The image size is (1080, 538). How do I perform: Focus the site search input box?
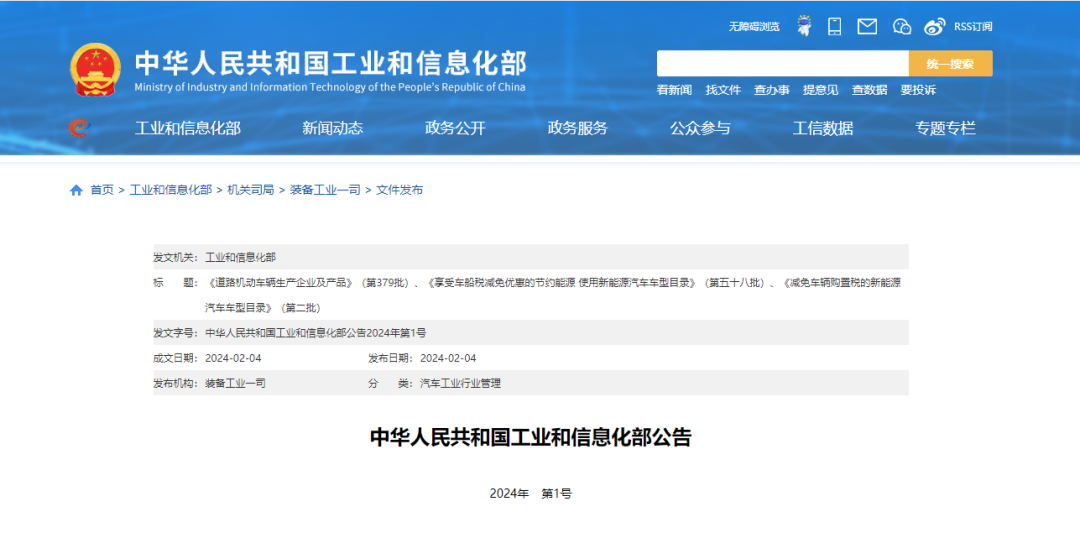[782, 63]
